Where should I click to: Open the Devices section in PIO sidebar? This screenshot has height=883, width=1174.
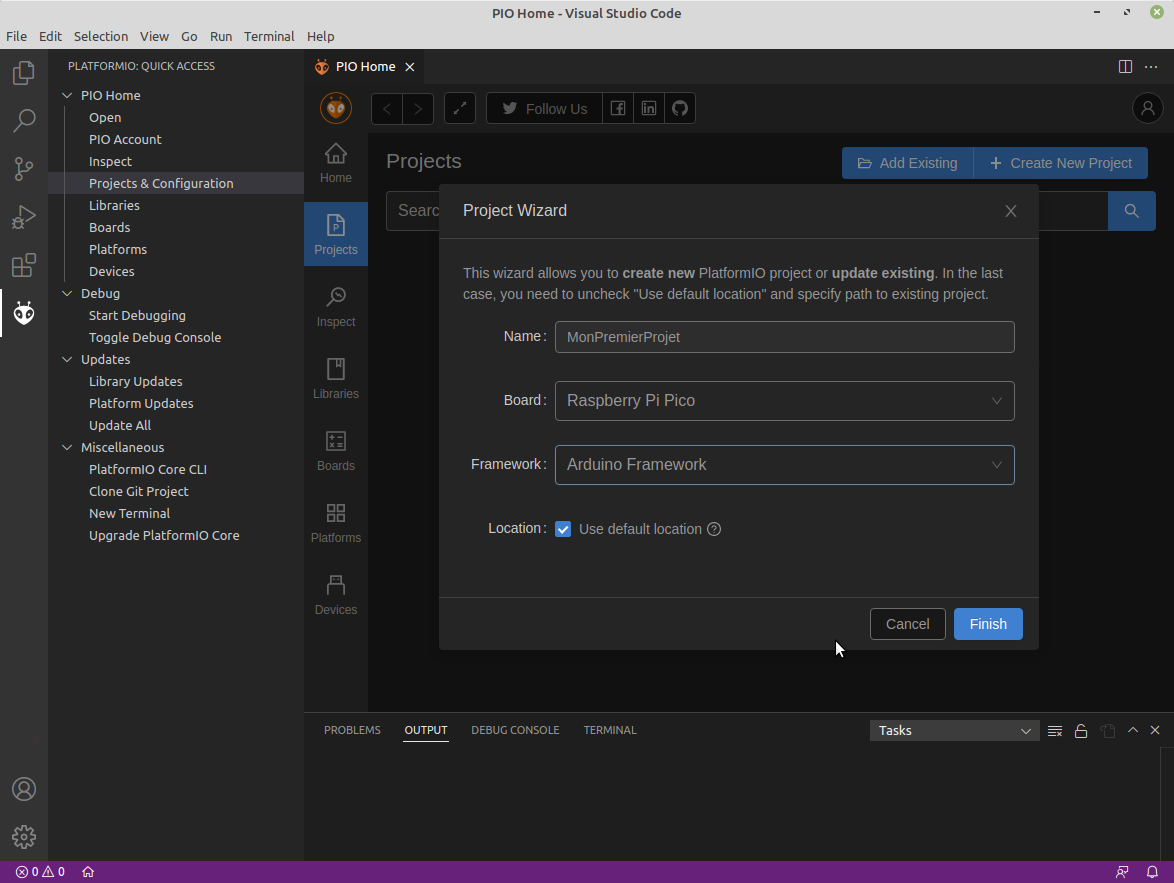point(335,595)
